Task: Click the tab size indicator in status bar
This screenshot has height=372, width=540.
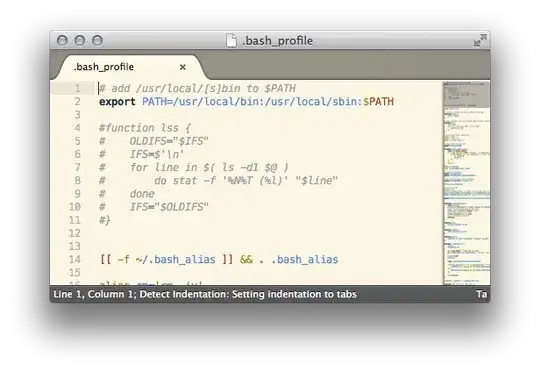Action: 482,294
